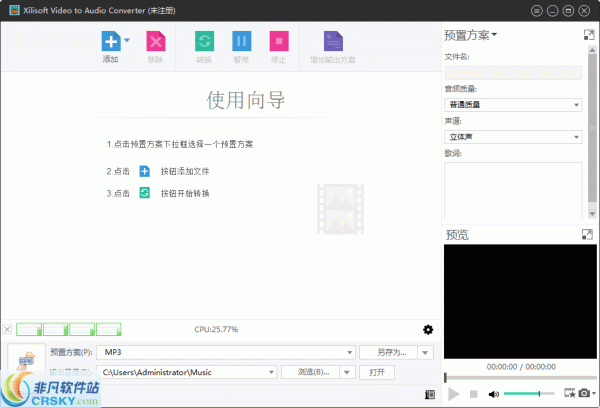Screen dimensions: 600x408
Task: Click the green convert icon in wizard step 3
Action: pos(144,193)
